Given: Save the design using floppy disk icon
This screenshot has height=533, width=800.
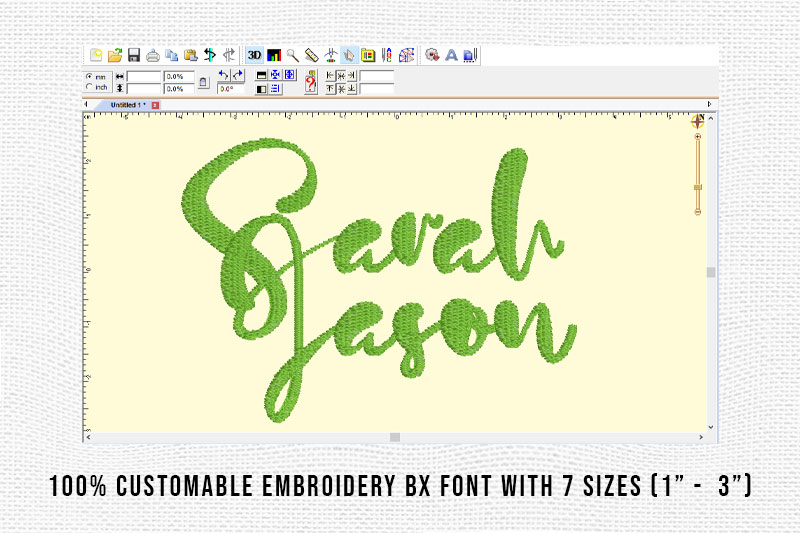Looking at the screenshot, I should pos(134,55).
